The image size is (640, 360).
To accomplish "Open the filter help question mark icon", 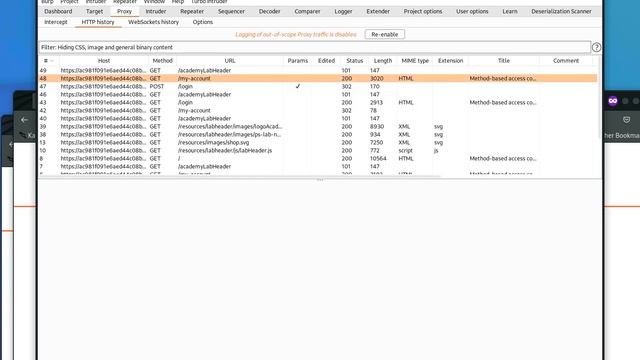I will point(596,47).
